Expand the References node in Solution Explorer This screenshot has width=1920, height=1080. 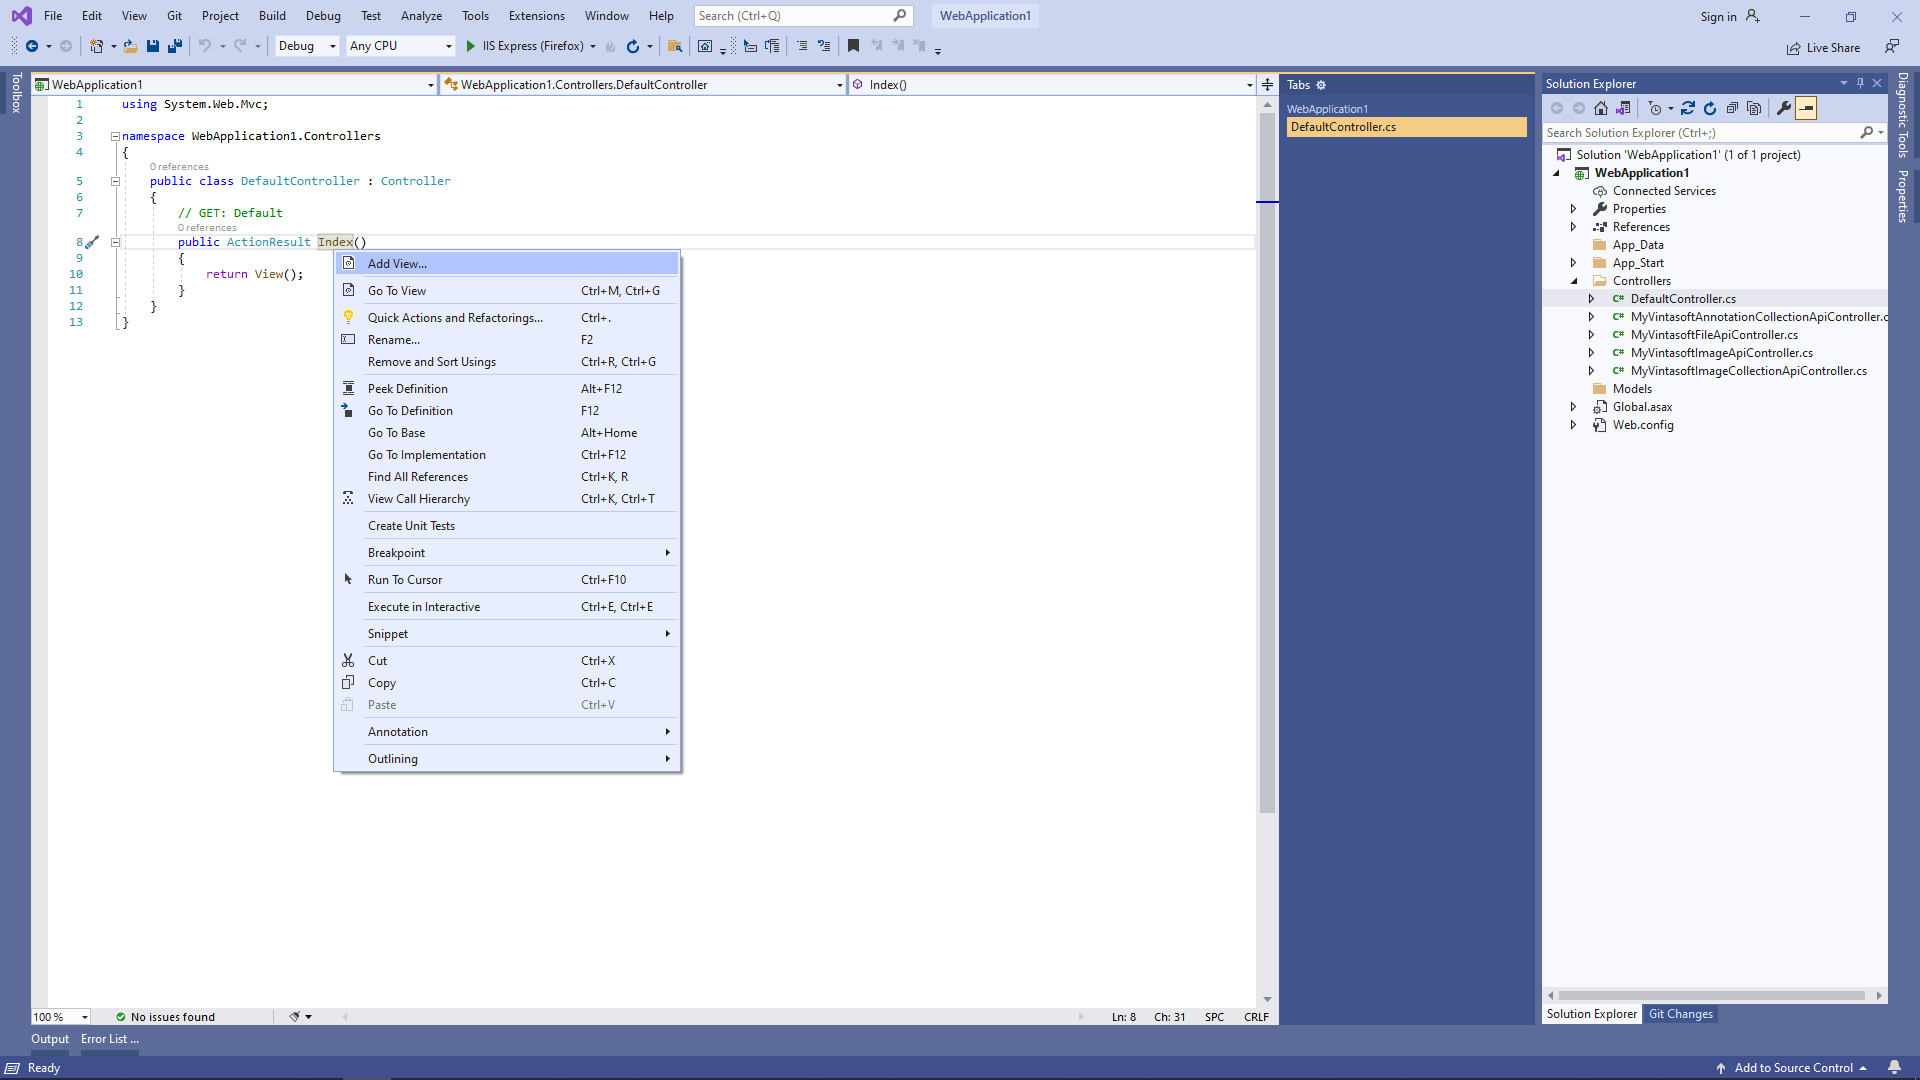click(1573, 227)
